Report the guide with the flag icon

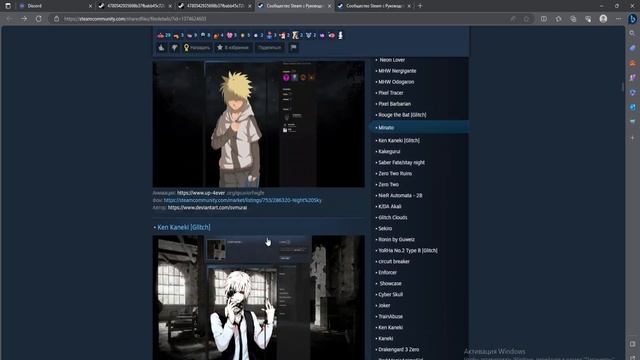[x=293, y=48]
